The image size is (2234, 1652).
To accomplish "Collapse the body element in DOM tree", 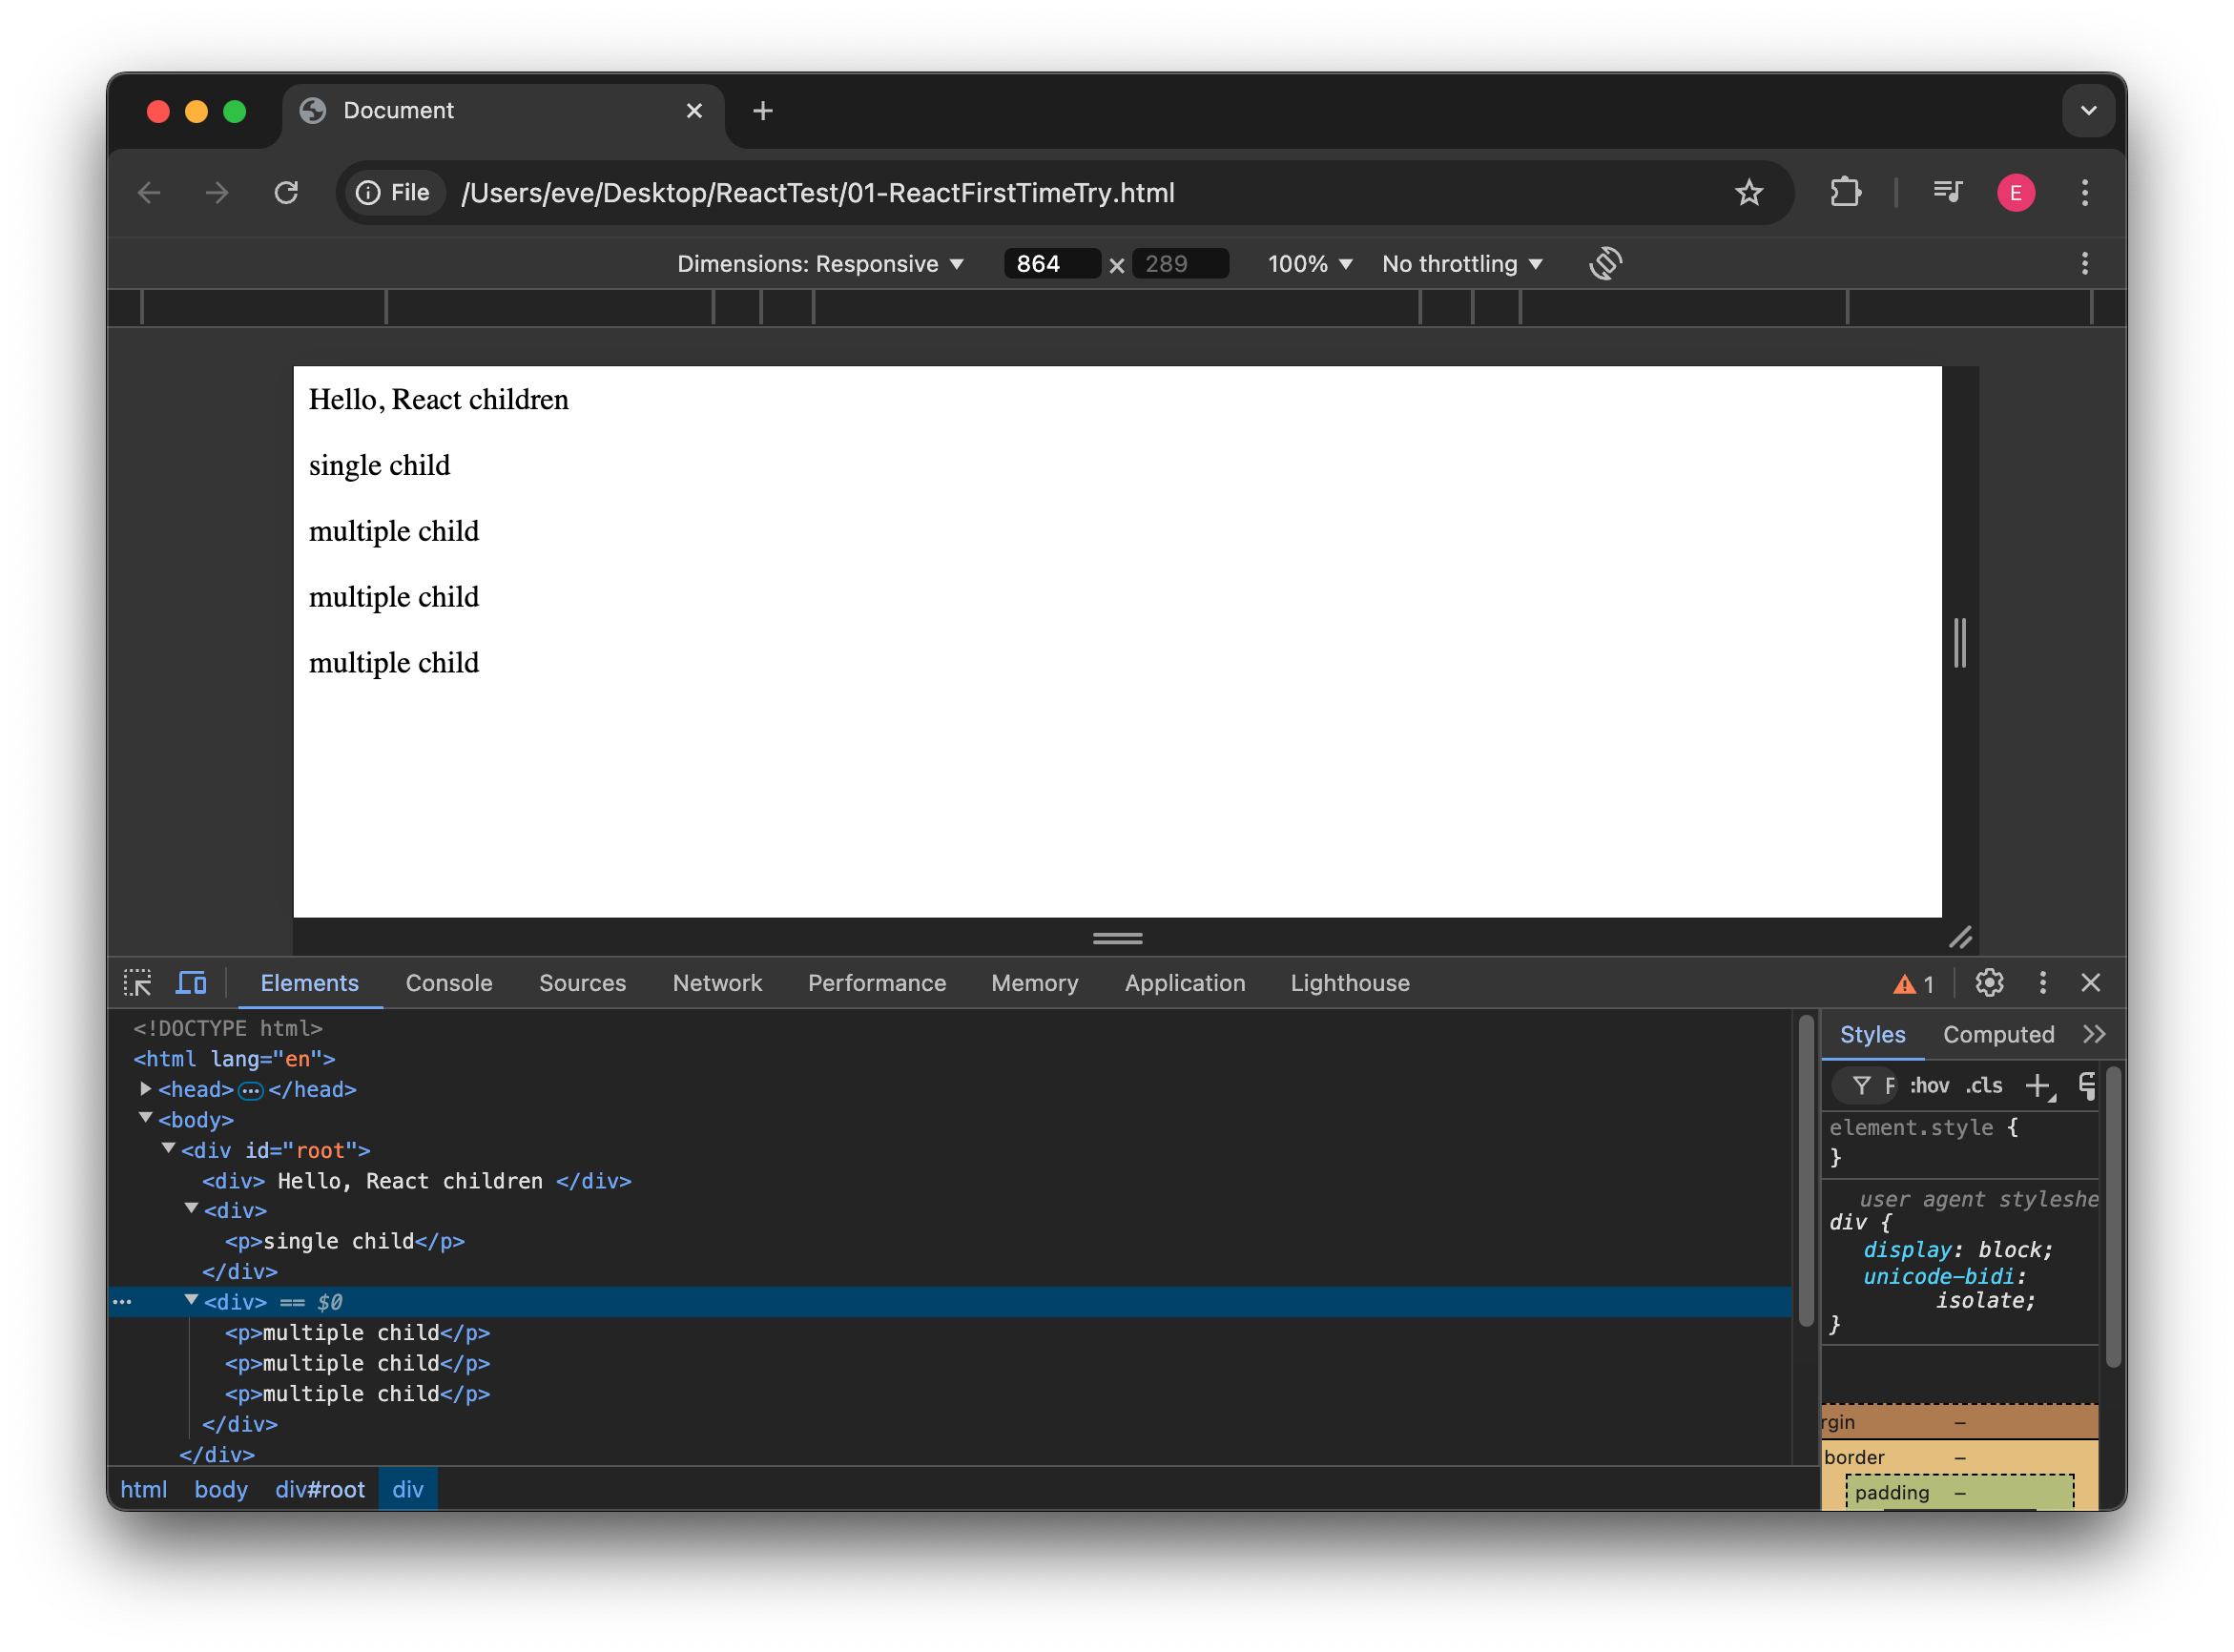I will tap(145, 1120).
